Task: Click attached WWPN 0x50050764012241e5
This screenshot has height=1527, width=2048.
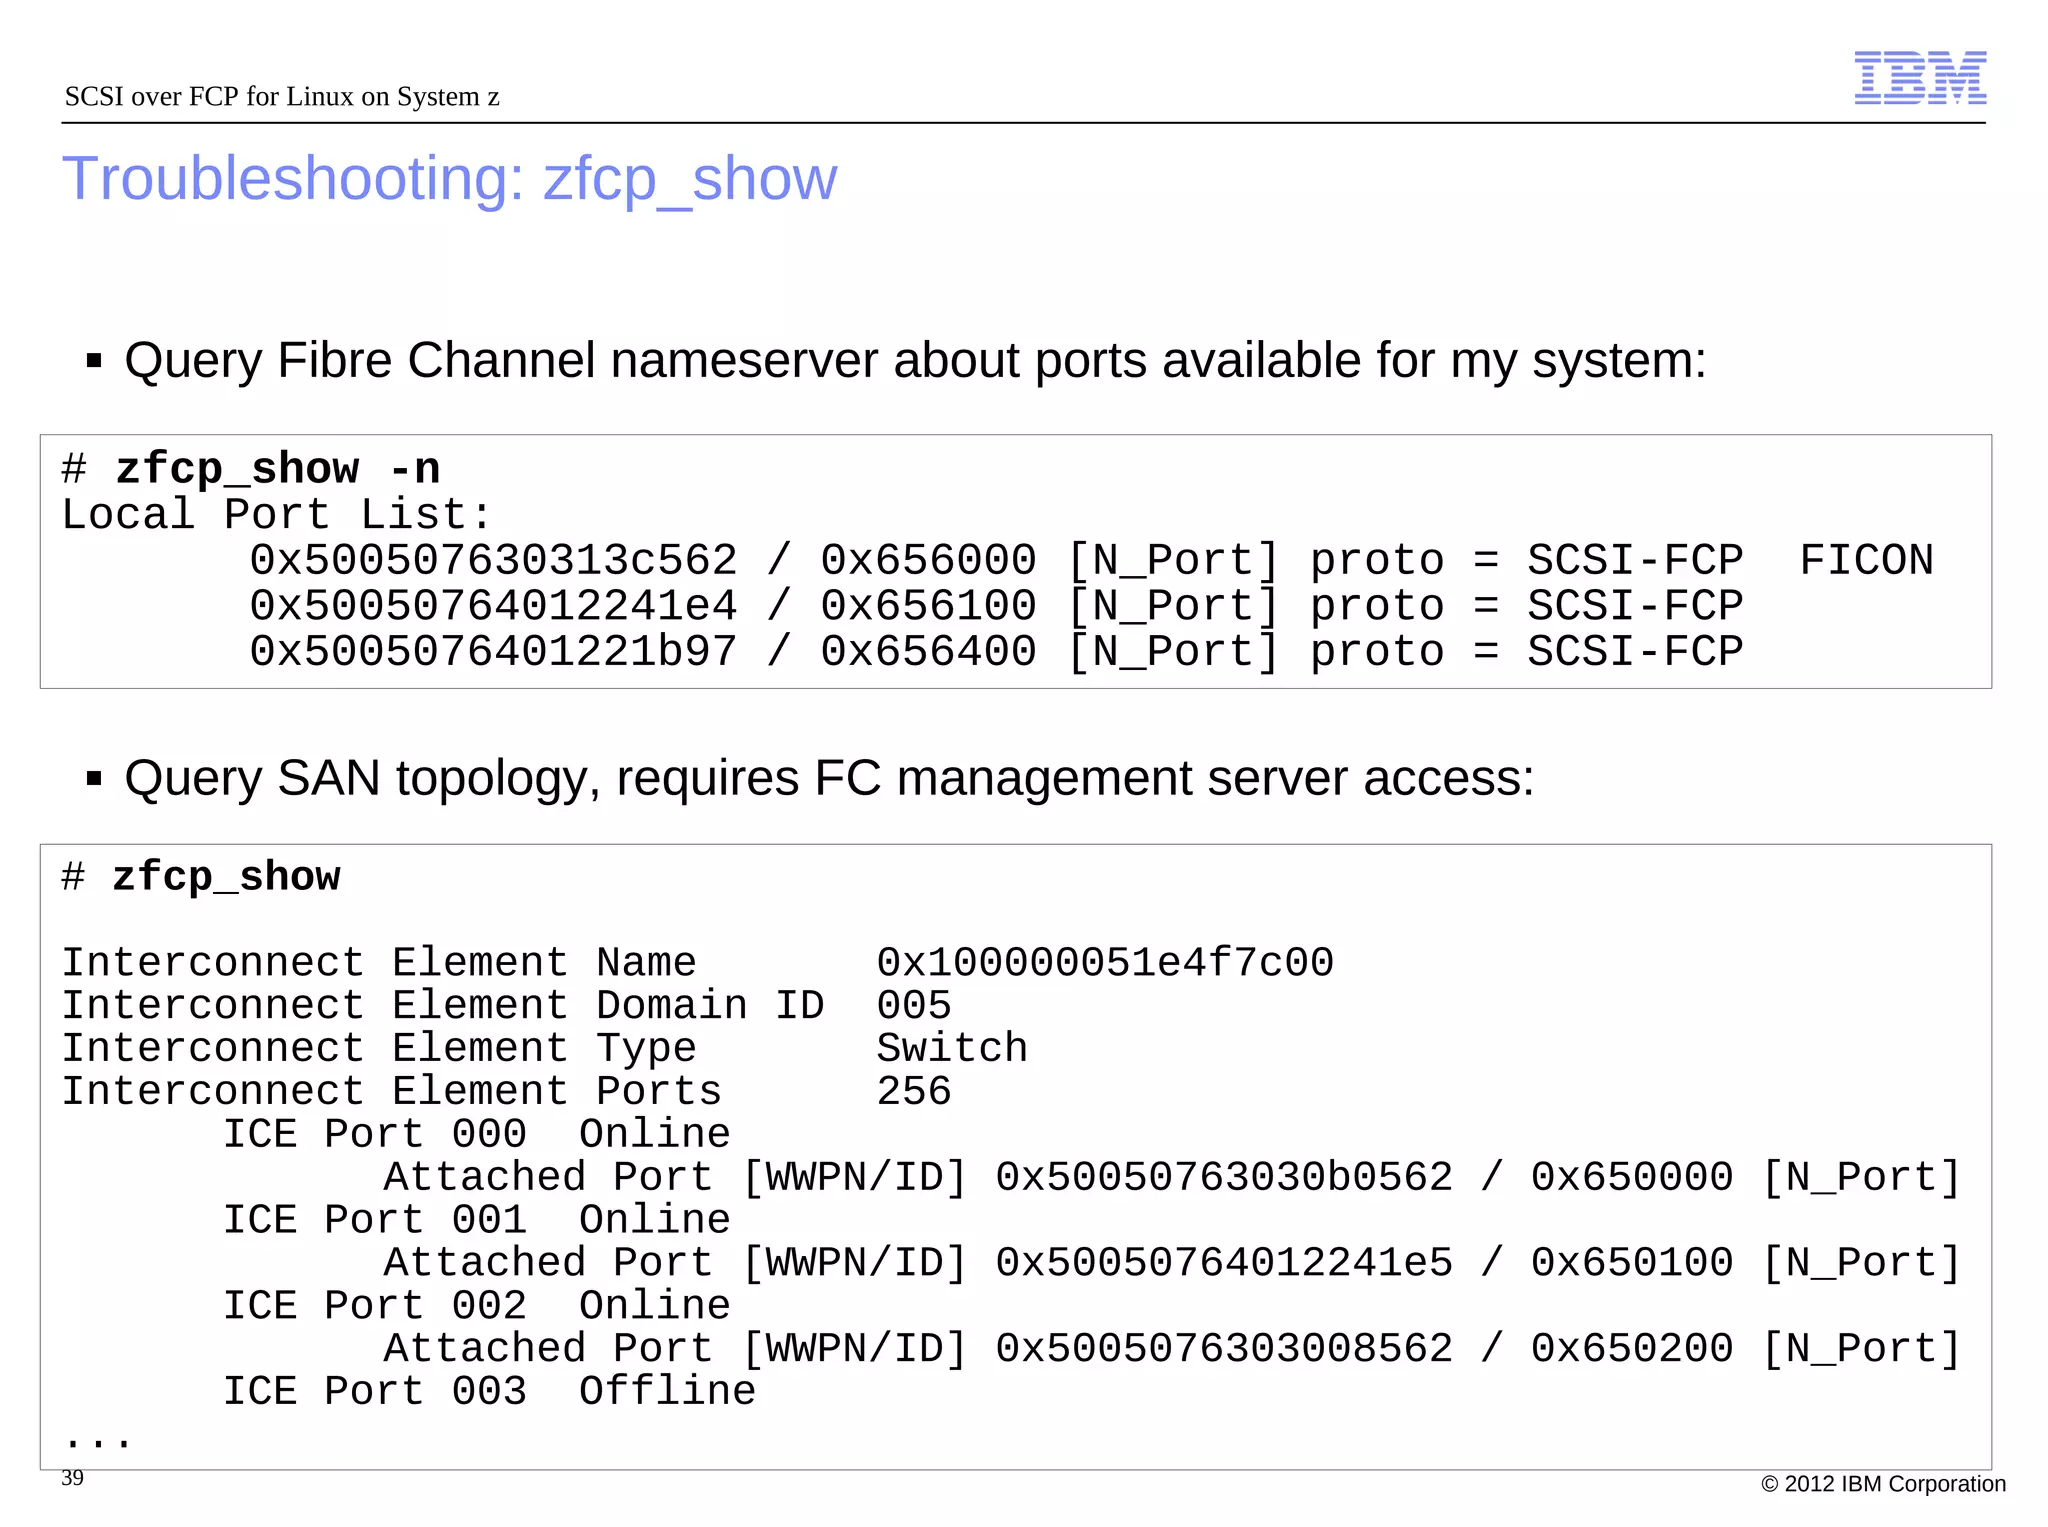Action: 1224,1264
